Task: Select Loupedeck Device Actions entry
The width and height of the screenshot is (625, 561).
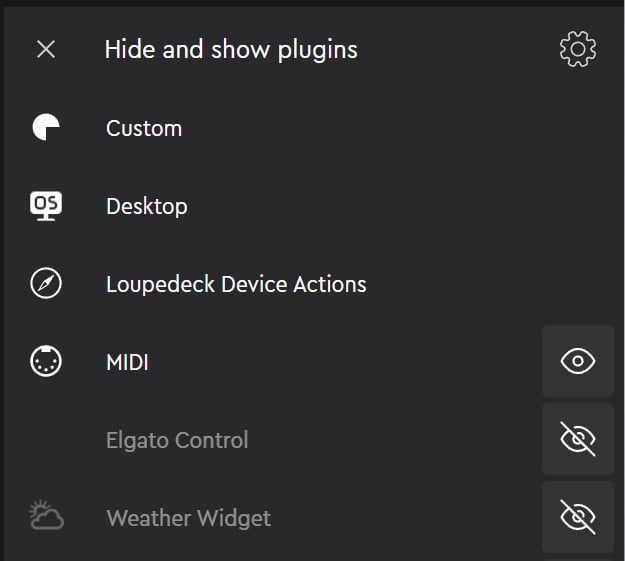Action: (x=236, y=284)
